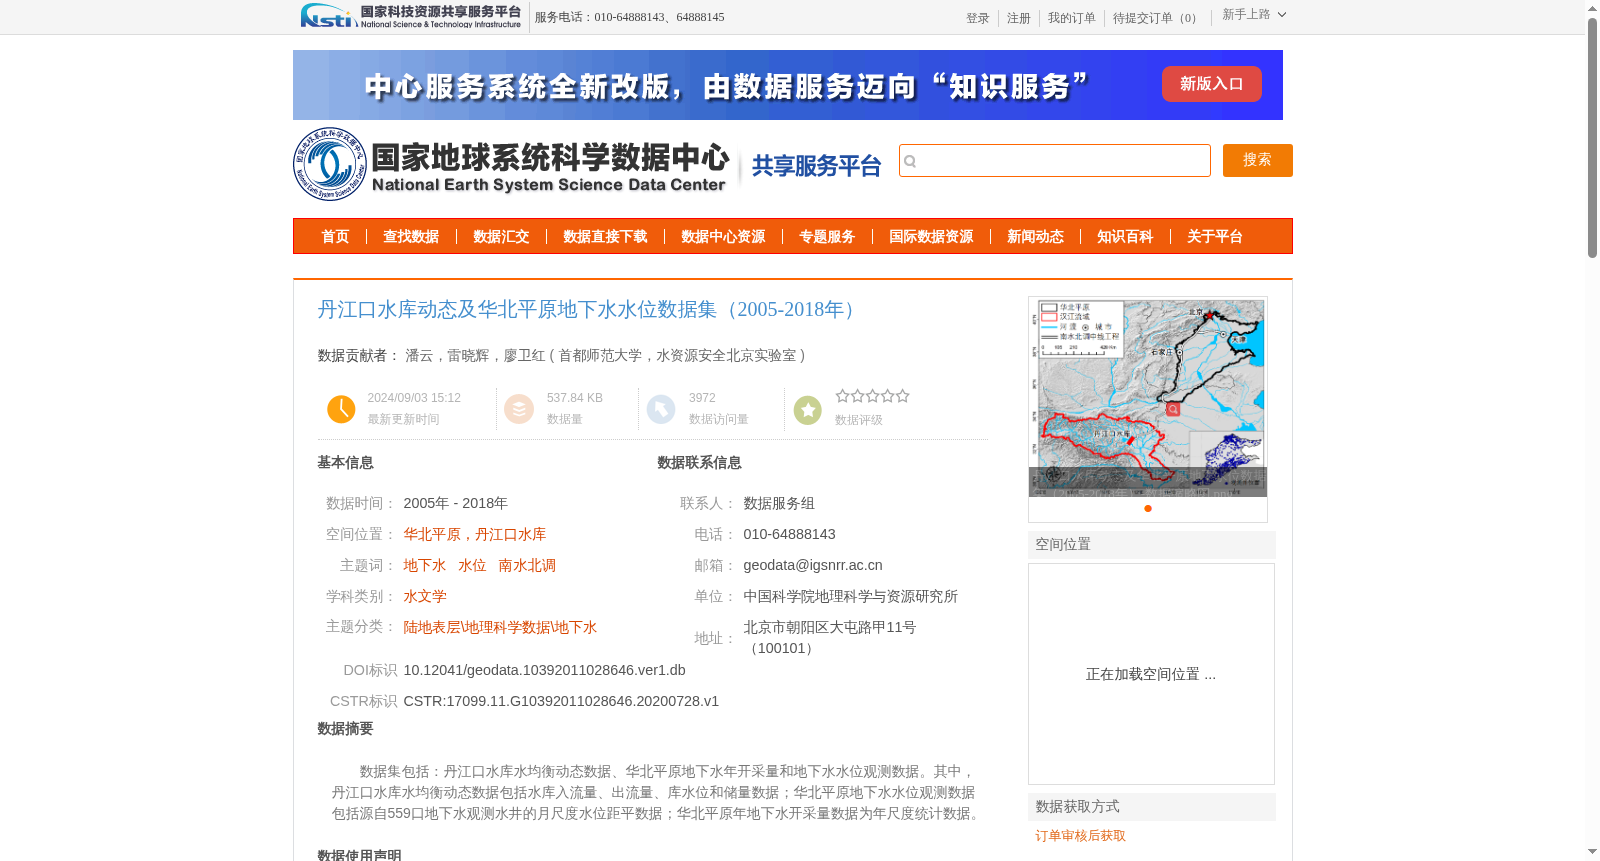Click the 新版入口 button on banner
This screenshot has height=861, width=1600.
1212,84
